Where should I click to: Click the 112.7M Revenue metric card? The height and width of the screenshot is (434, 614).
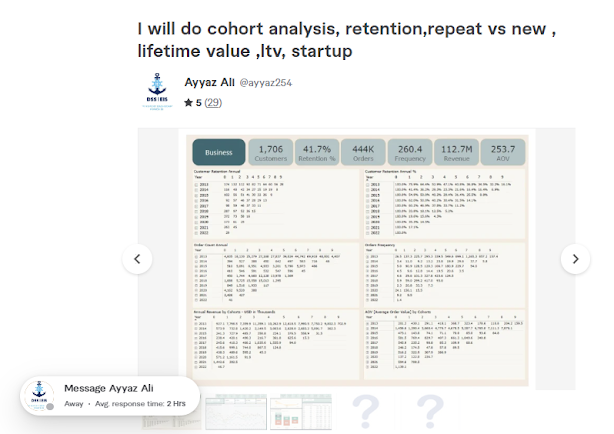[x=457, y=152]
